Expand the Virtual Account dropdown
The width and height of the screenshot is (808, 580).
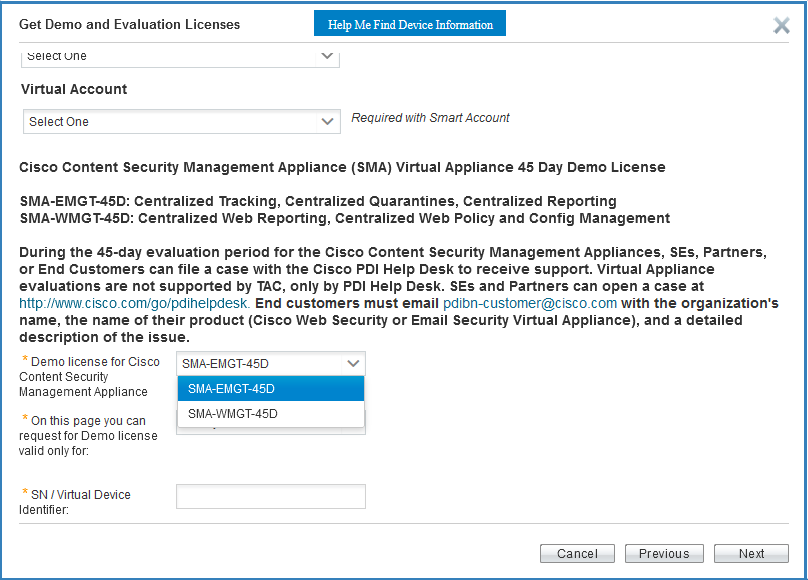pos(181,122)
